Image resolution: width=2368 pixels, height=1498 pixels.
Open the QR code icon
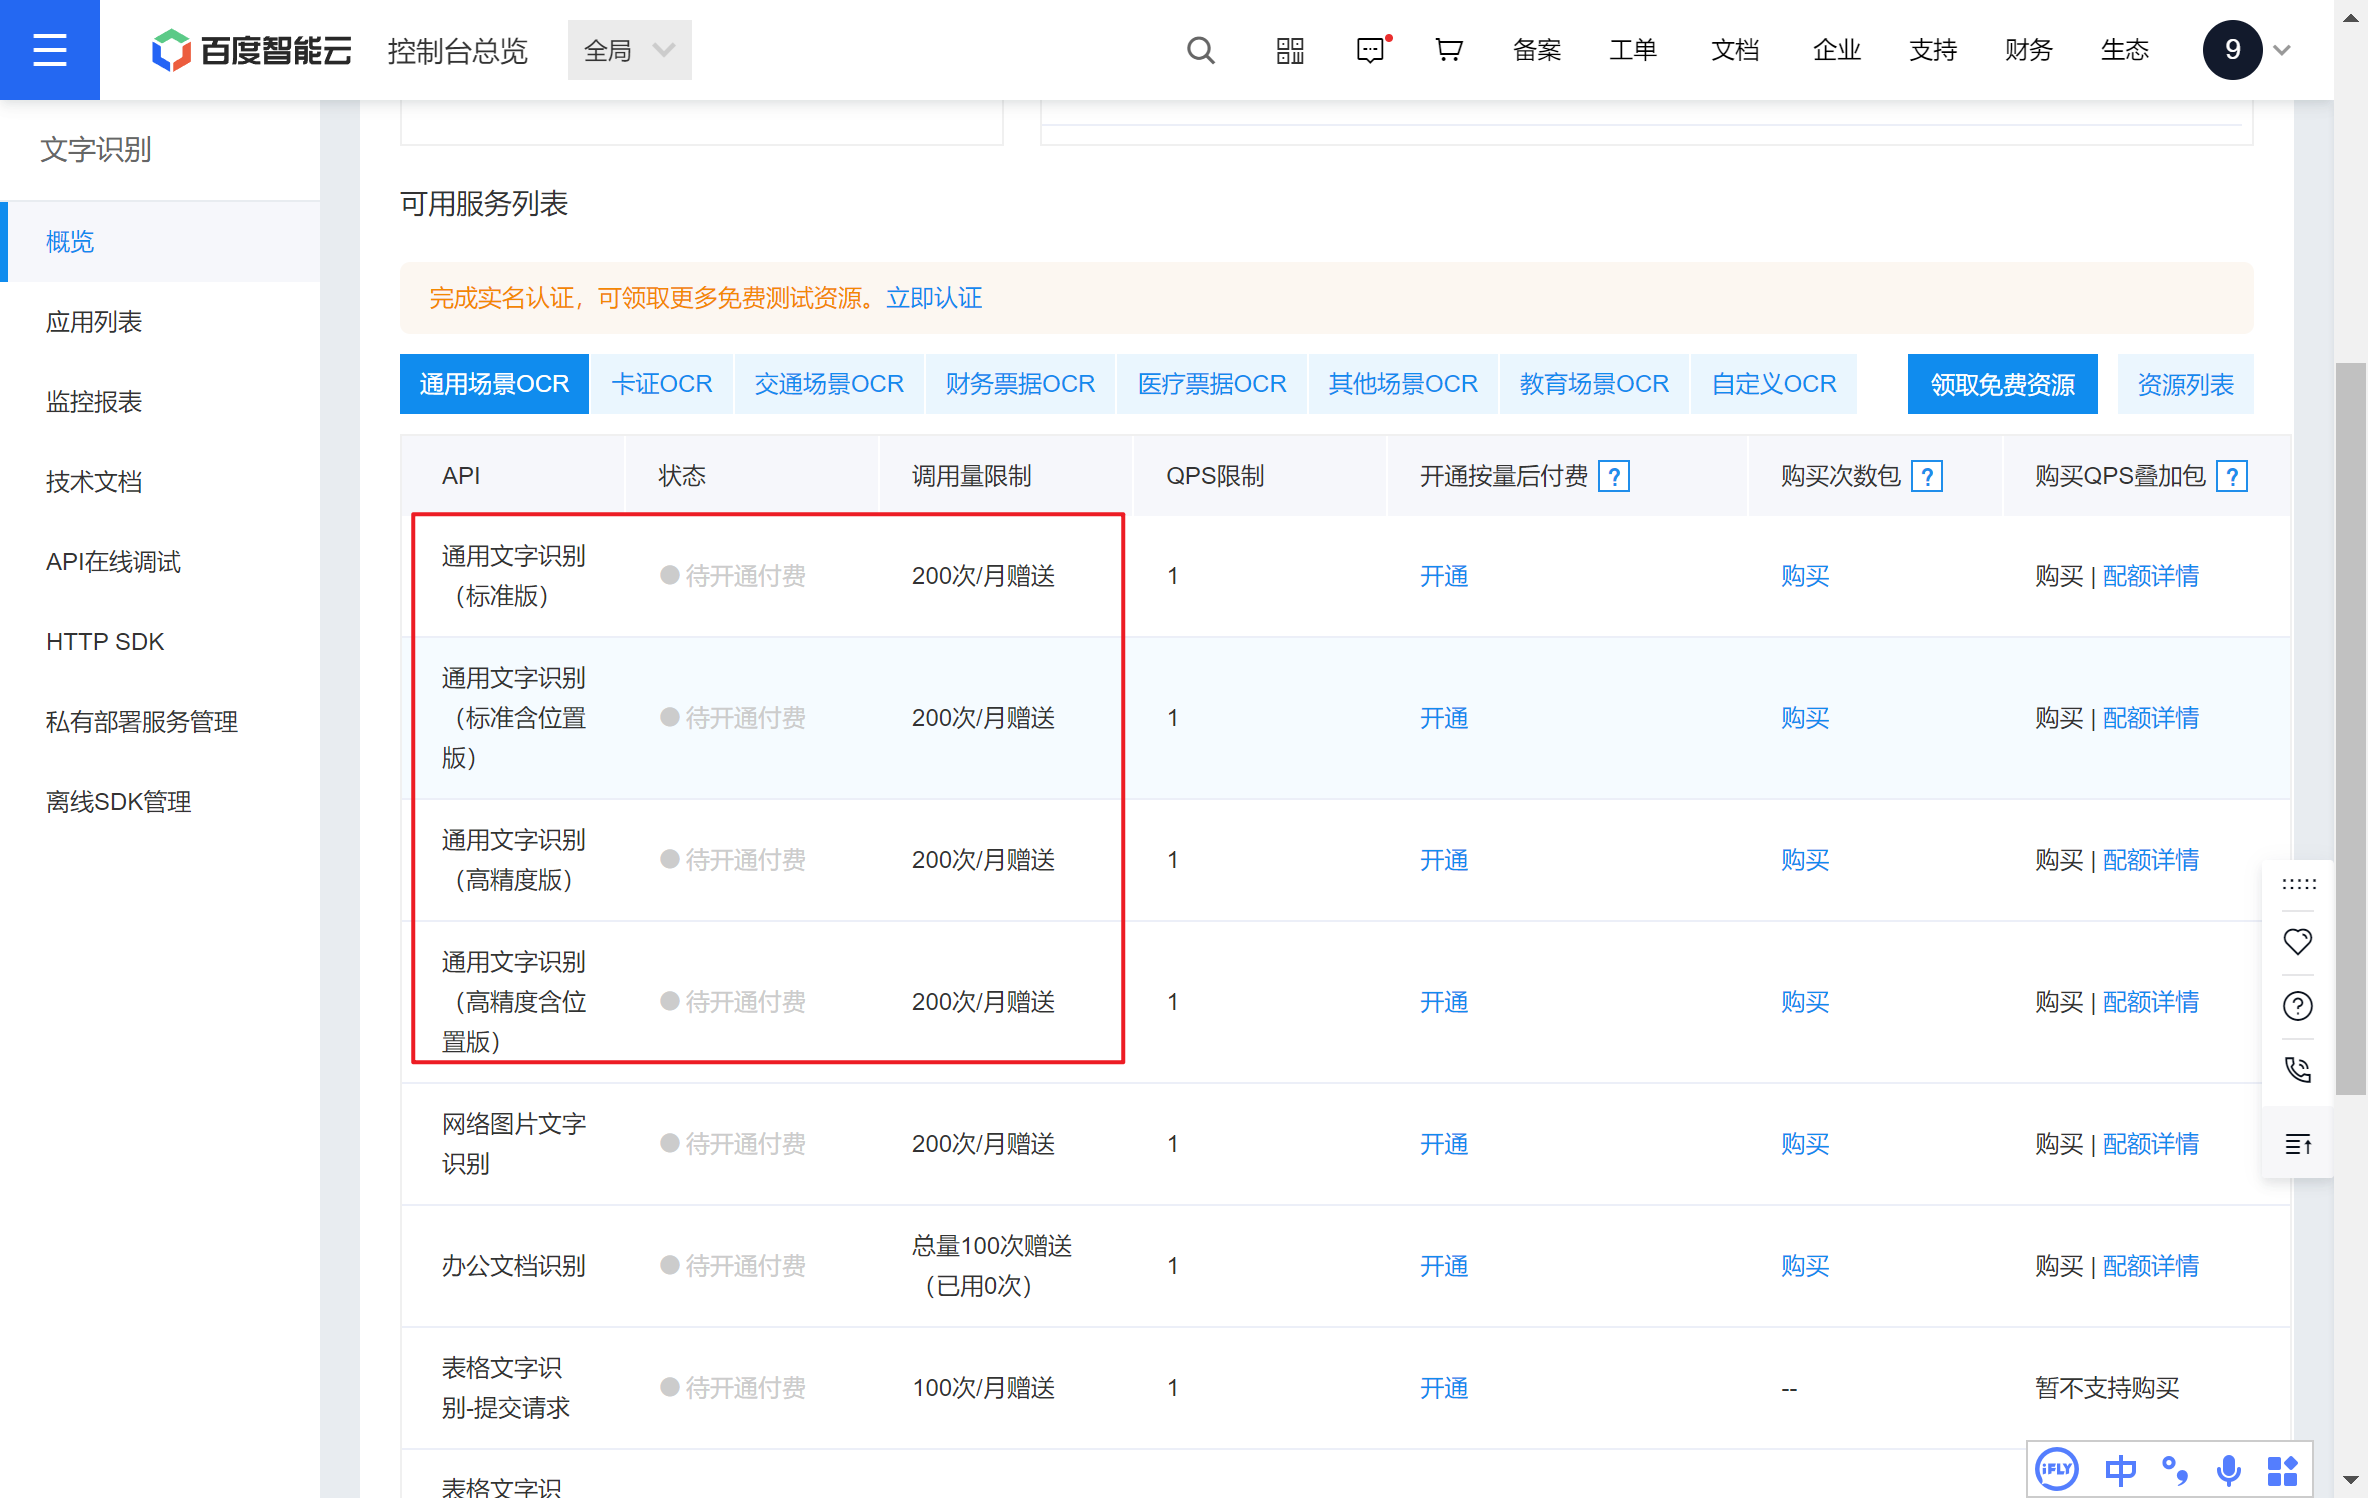click(1290, 50)
